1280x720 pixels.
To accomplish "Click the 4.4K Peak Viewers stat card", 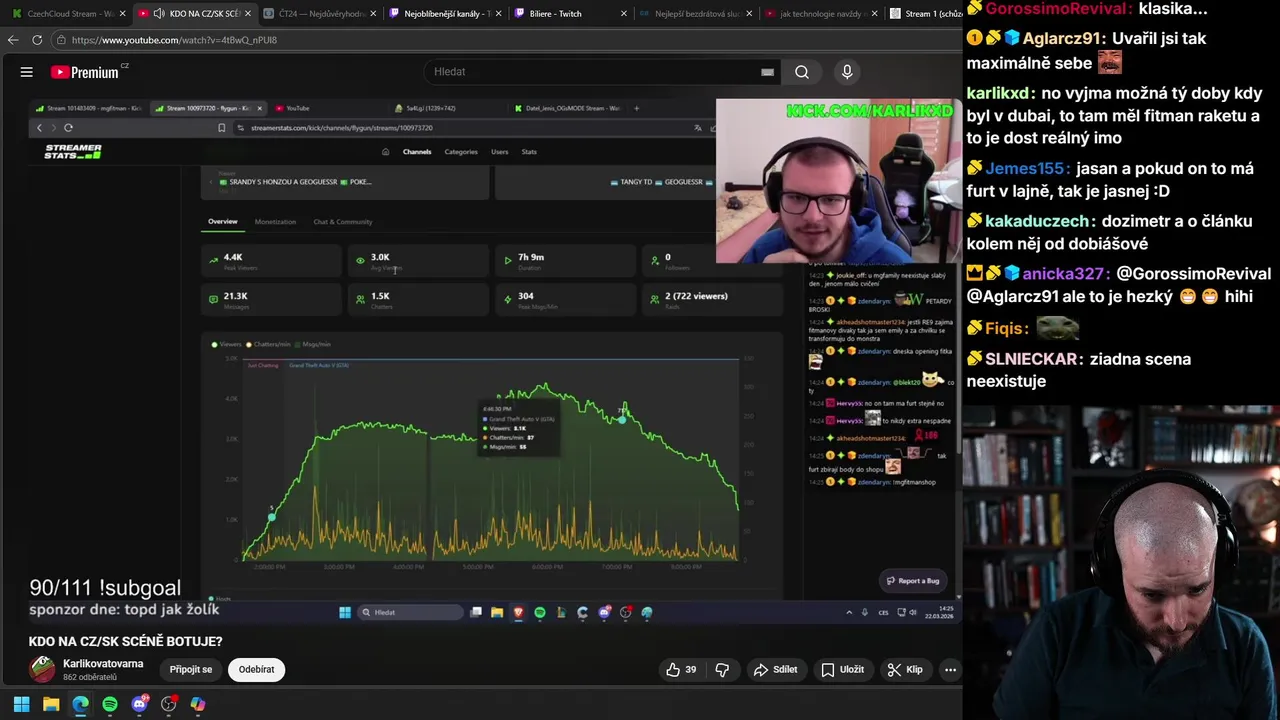I will coord(271,260).
